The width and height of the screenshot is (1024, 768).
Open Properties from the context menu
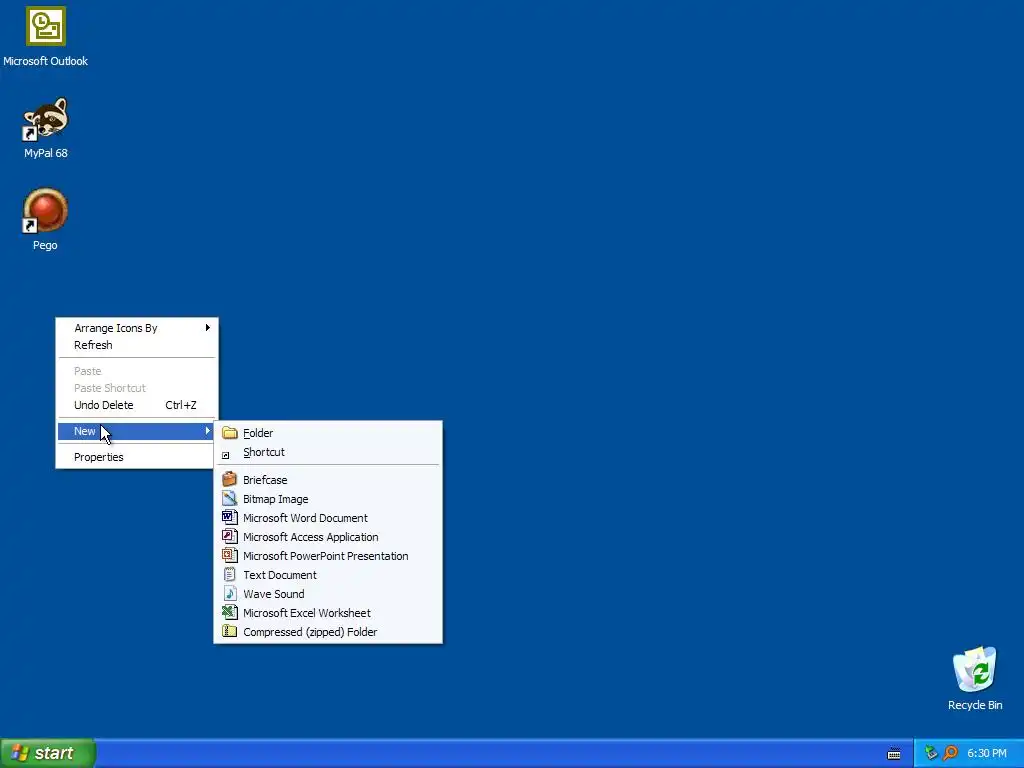coord(138,457)
